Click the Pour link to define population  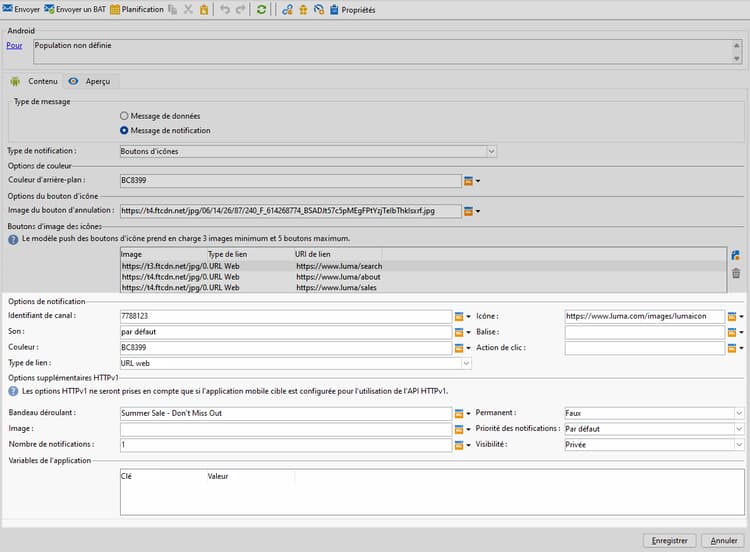tap(14, 45)
